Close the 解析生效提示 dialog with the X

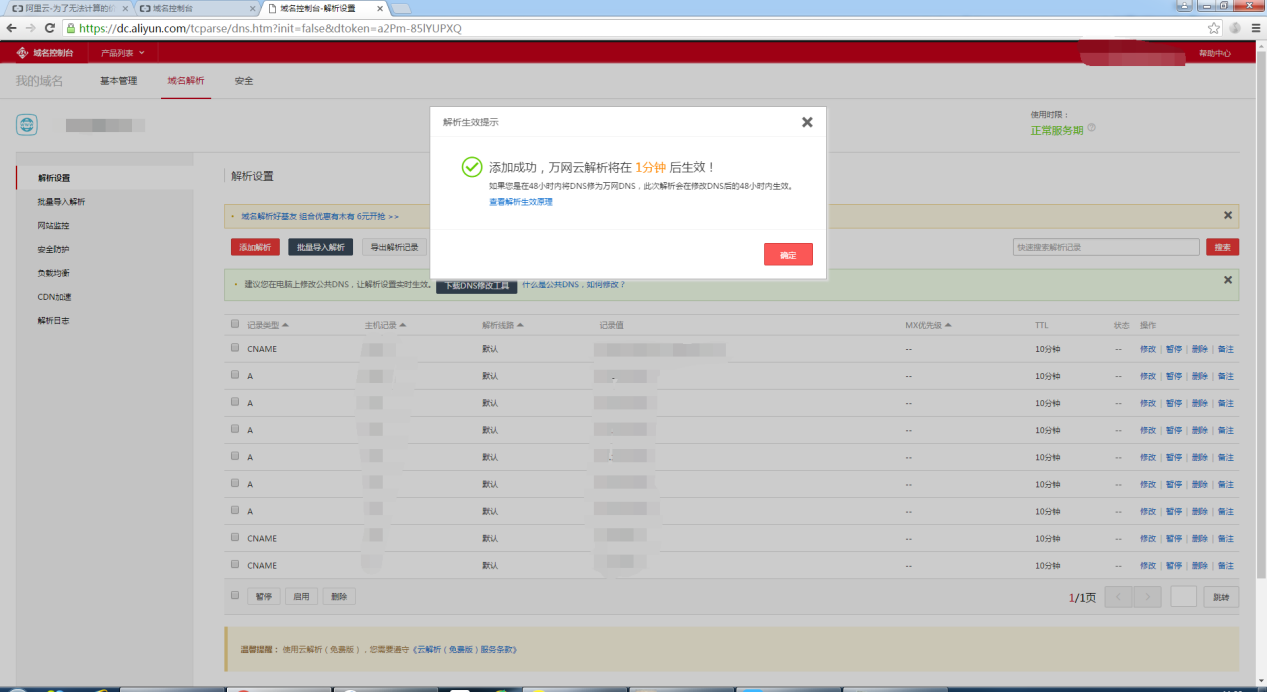(x=807, y=122)
